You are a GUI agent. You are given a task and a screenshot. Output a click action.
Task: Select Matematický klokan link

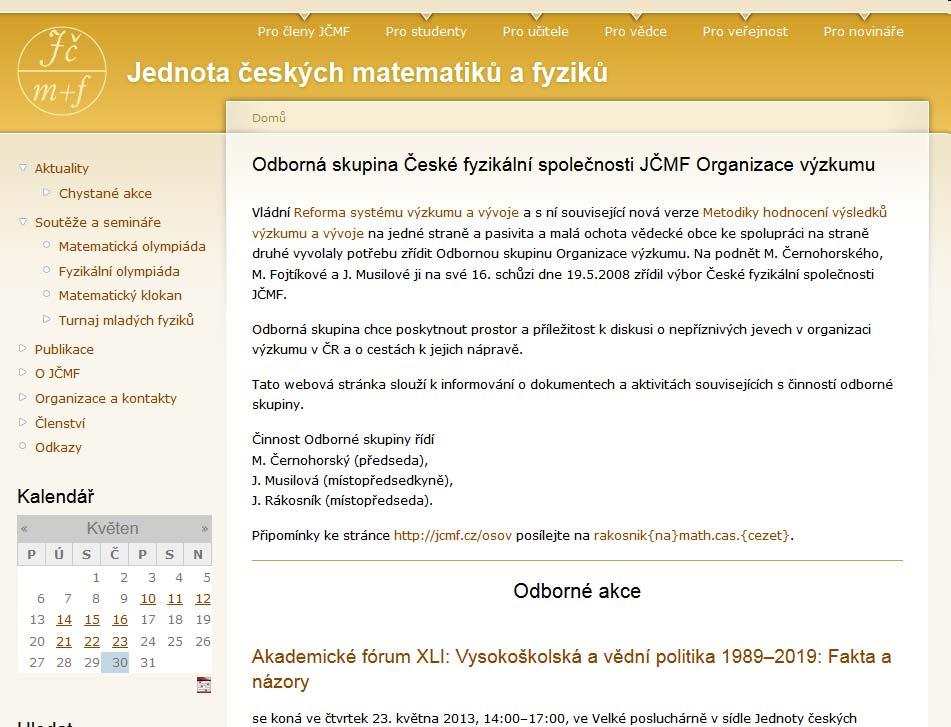click(120, 296)
